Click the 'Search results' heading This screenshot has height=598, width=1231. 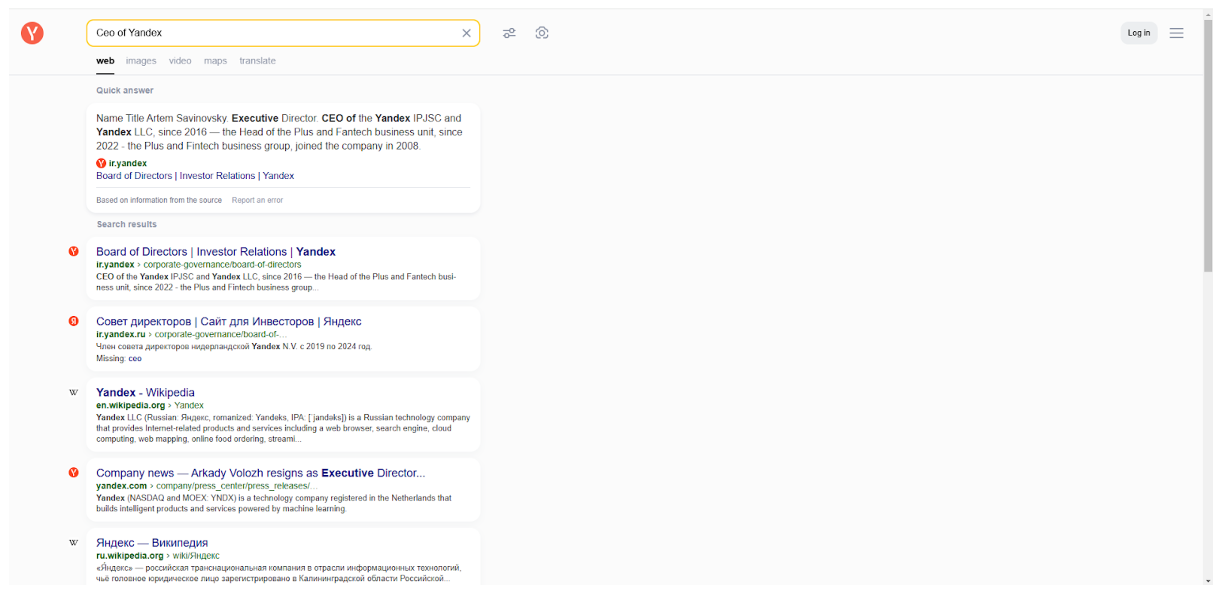click(127, 225)
